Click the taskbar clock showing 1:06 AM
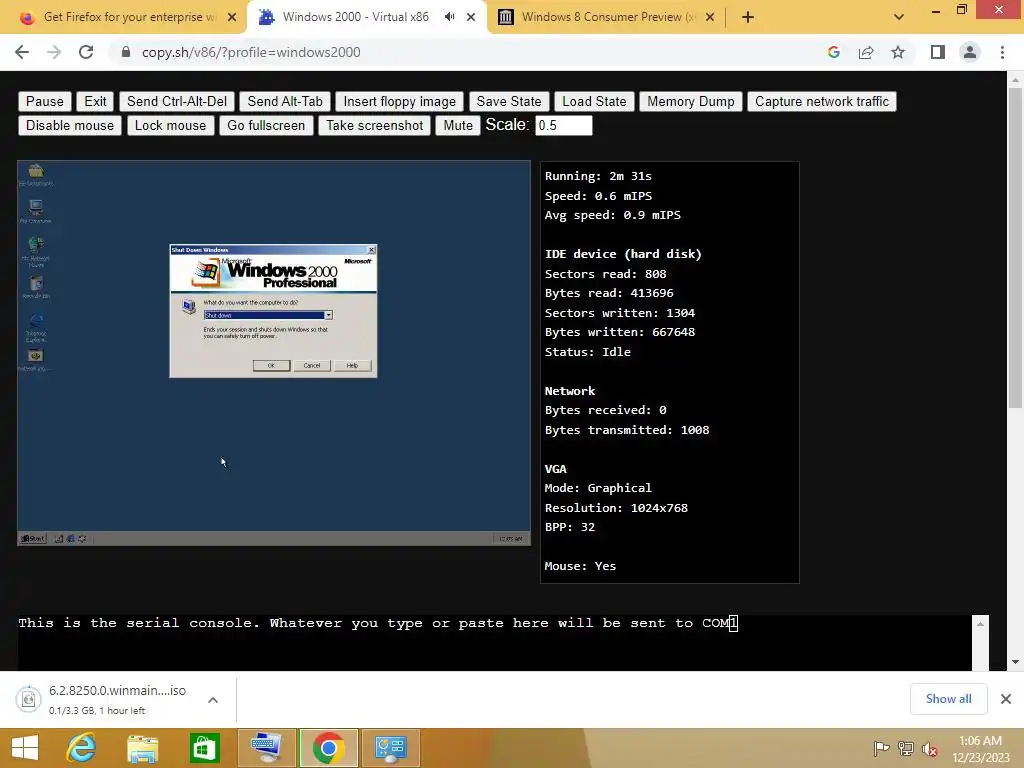The height and width of the screenshot is (768, 1024). (980, 748)
